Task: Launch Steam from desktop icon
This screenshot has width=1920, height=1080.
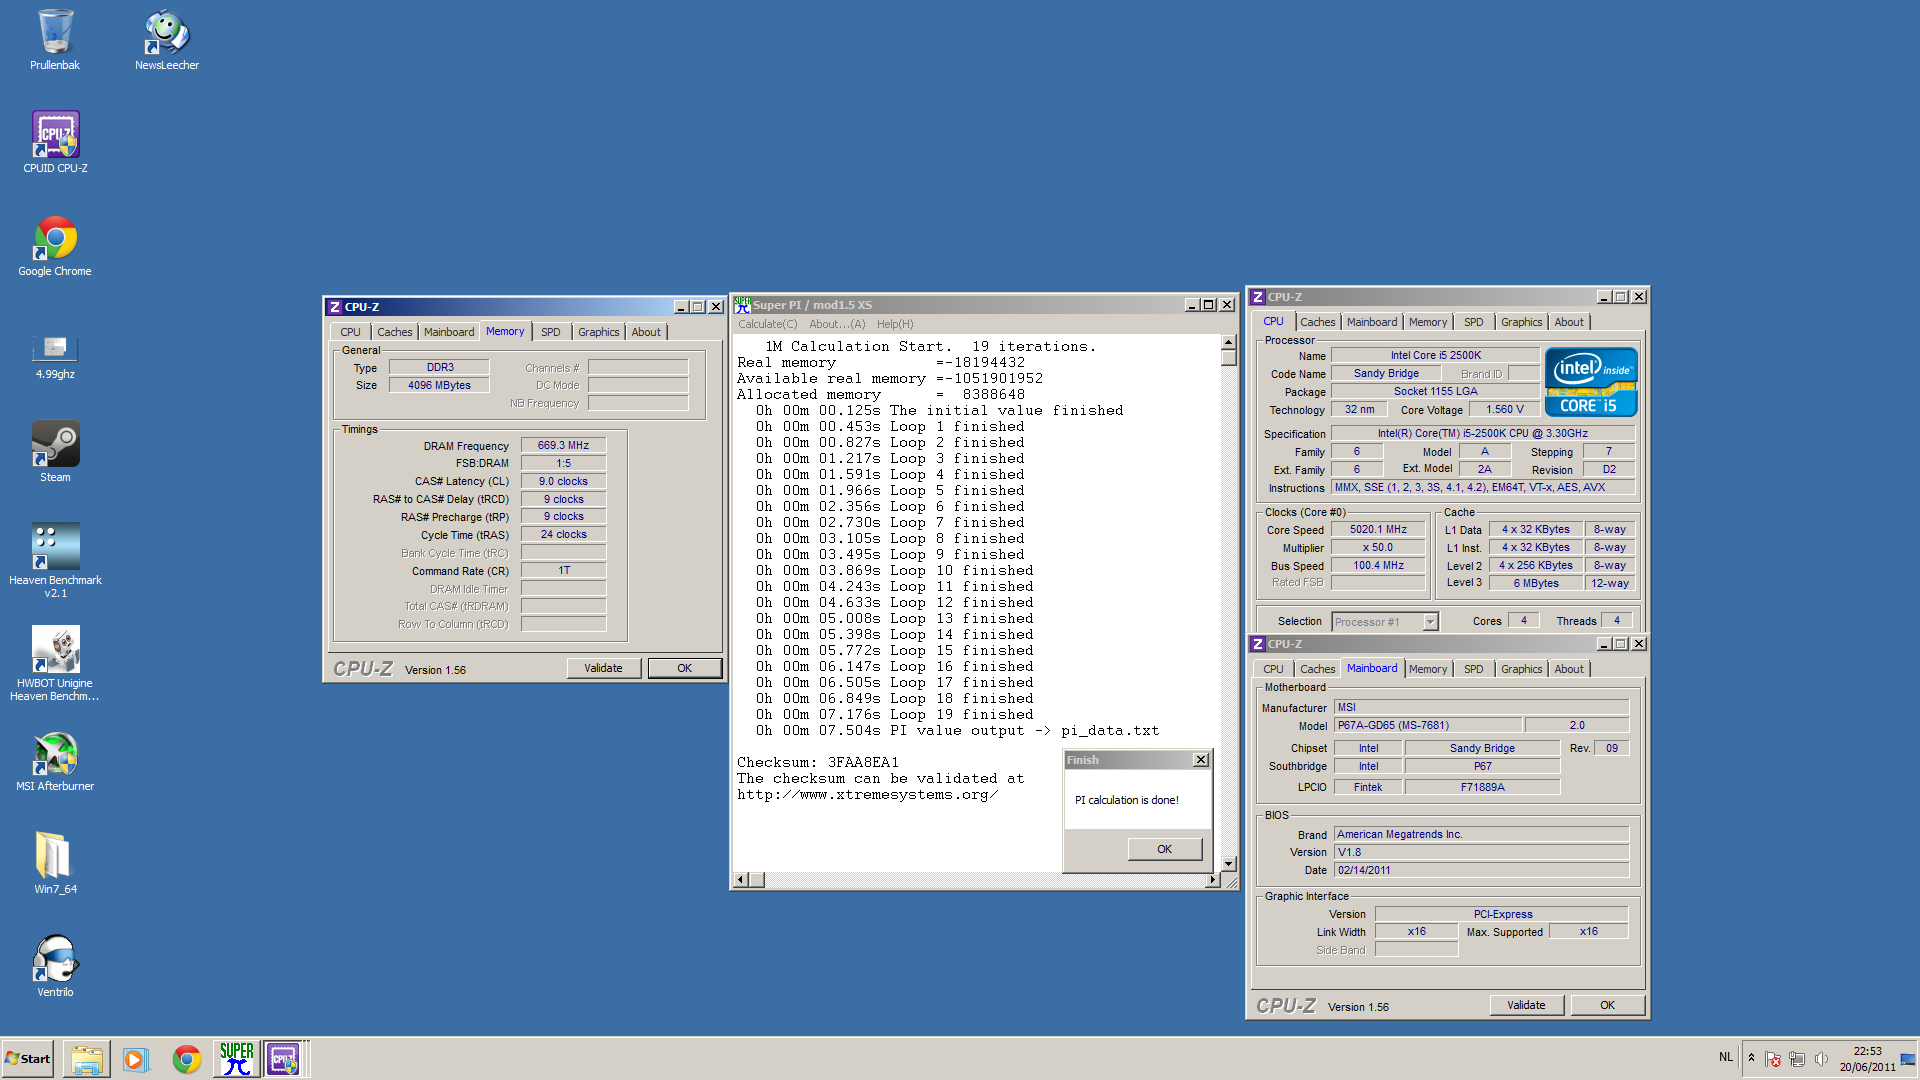Action: click(55, 447)
